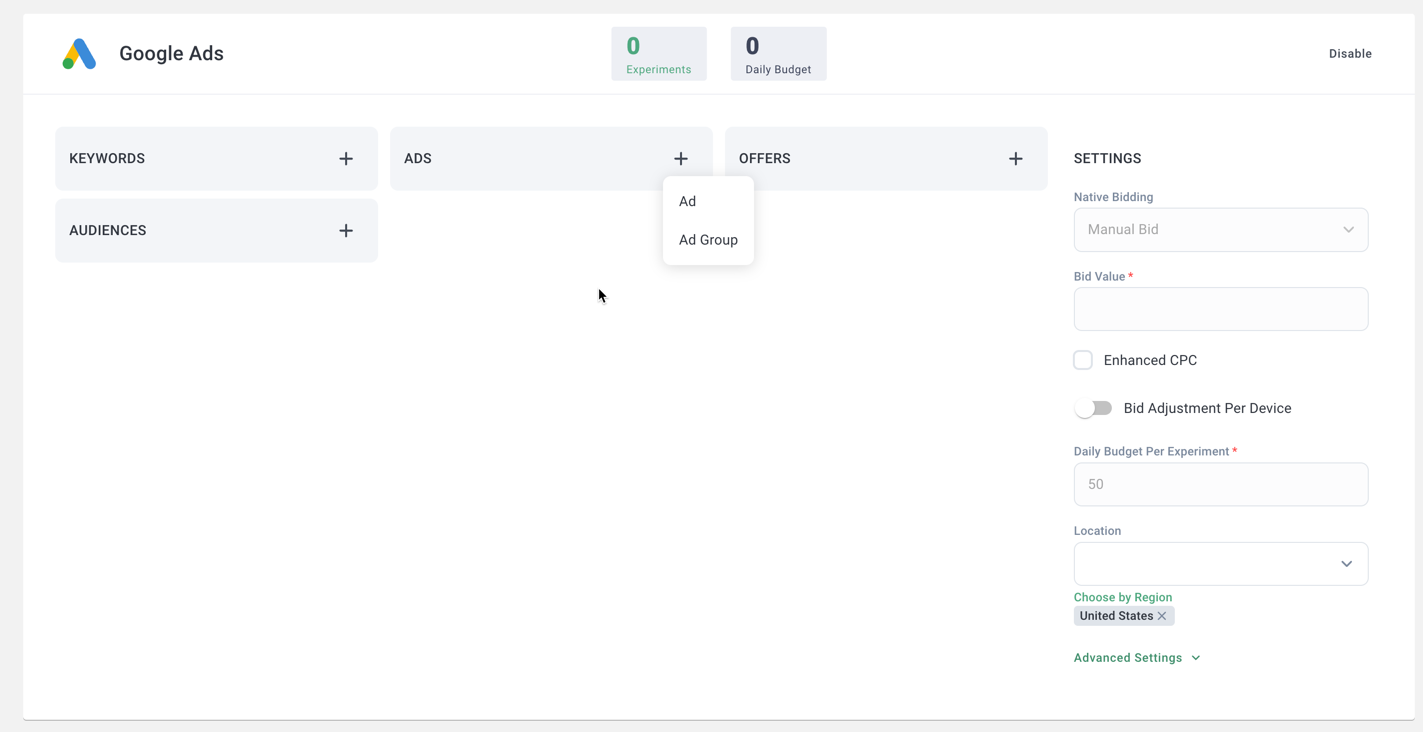The height and width of the screenshot is (732, 1423).
Task: Add a new keyword with plus icon
Action: click(x=346, y=159)
